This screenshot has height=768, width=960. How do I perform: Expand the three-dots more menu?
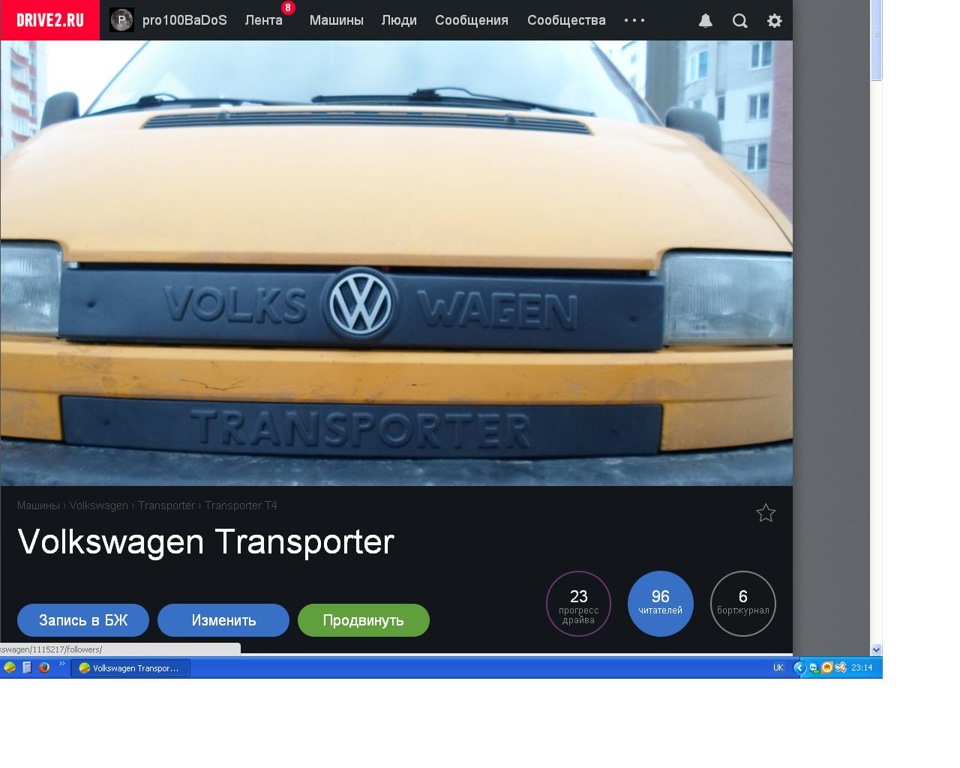(634, 20)
